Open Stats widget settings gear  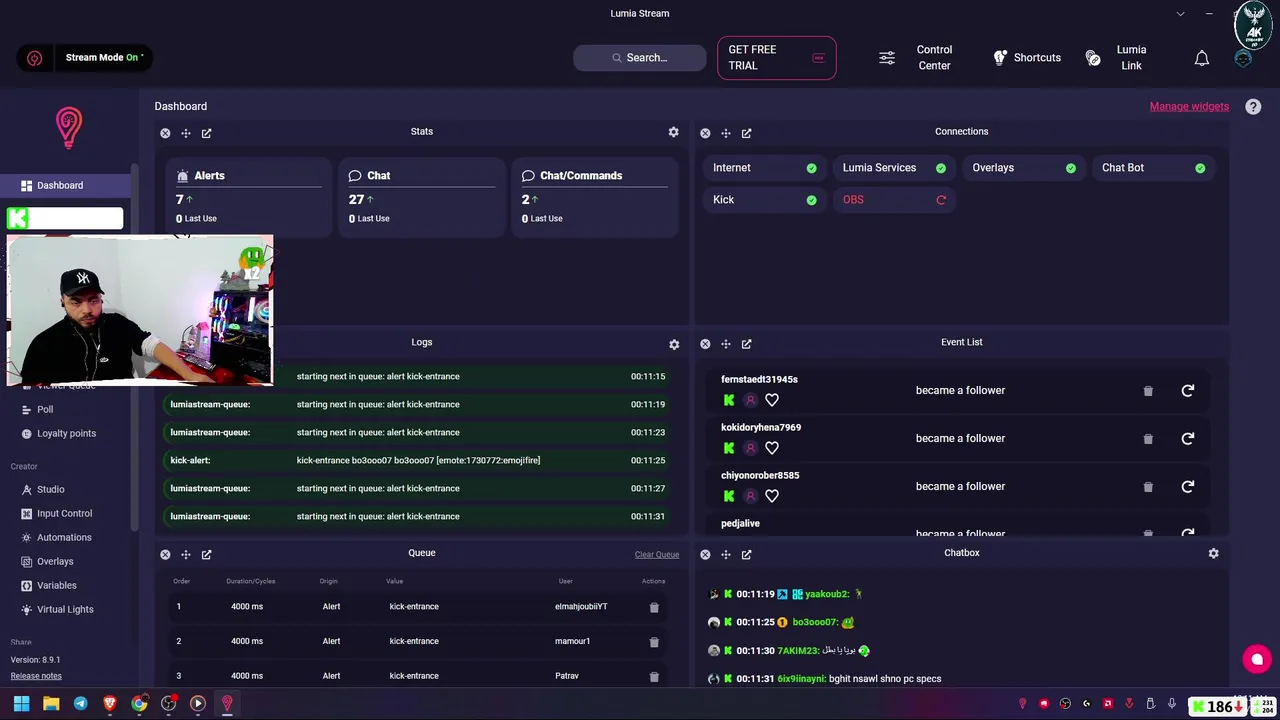(674, 132)
